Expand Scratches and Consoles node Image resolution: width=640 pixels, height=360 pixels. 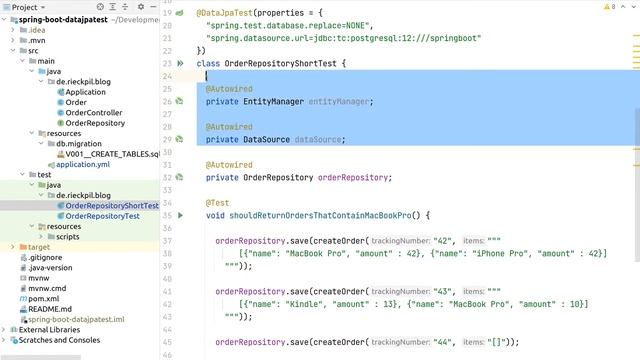[x=4, y=340]
